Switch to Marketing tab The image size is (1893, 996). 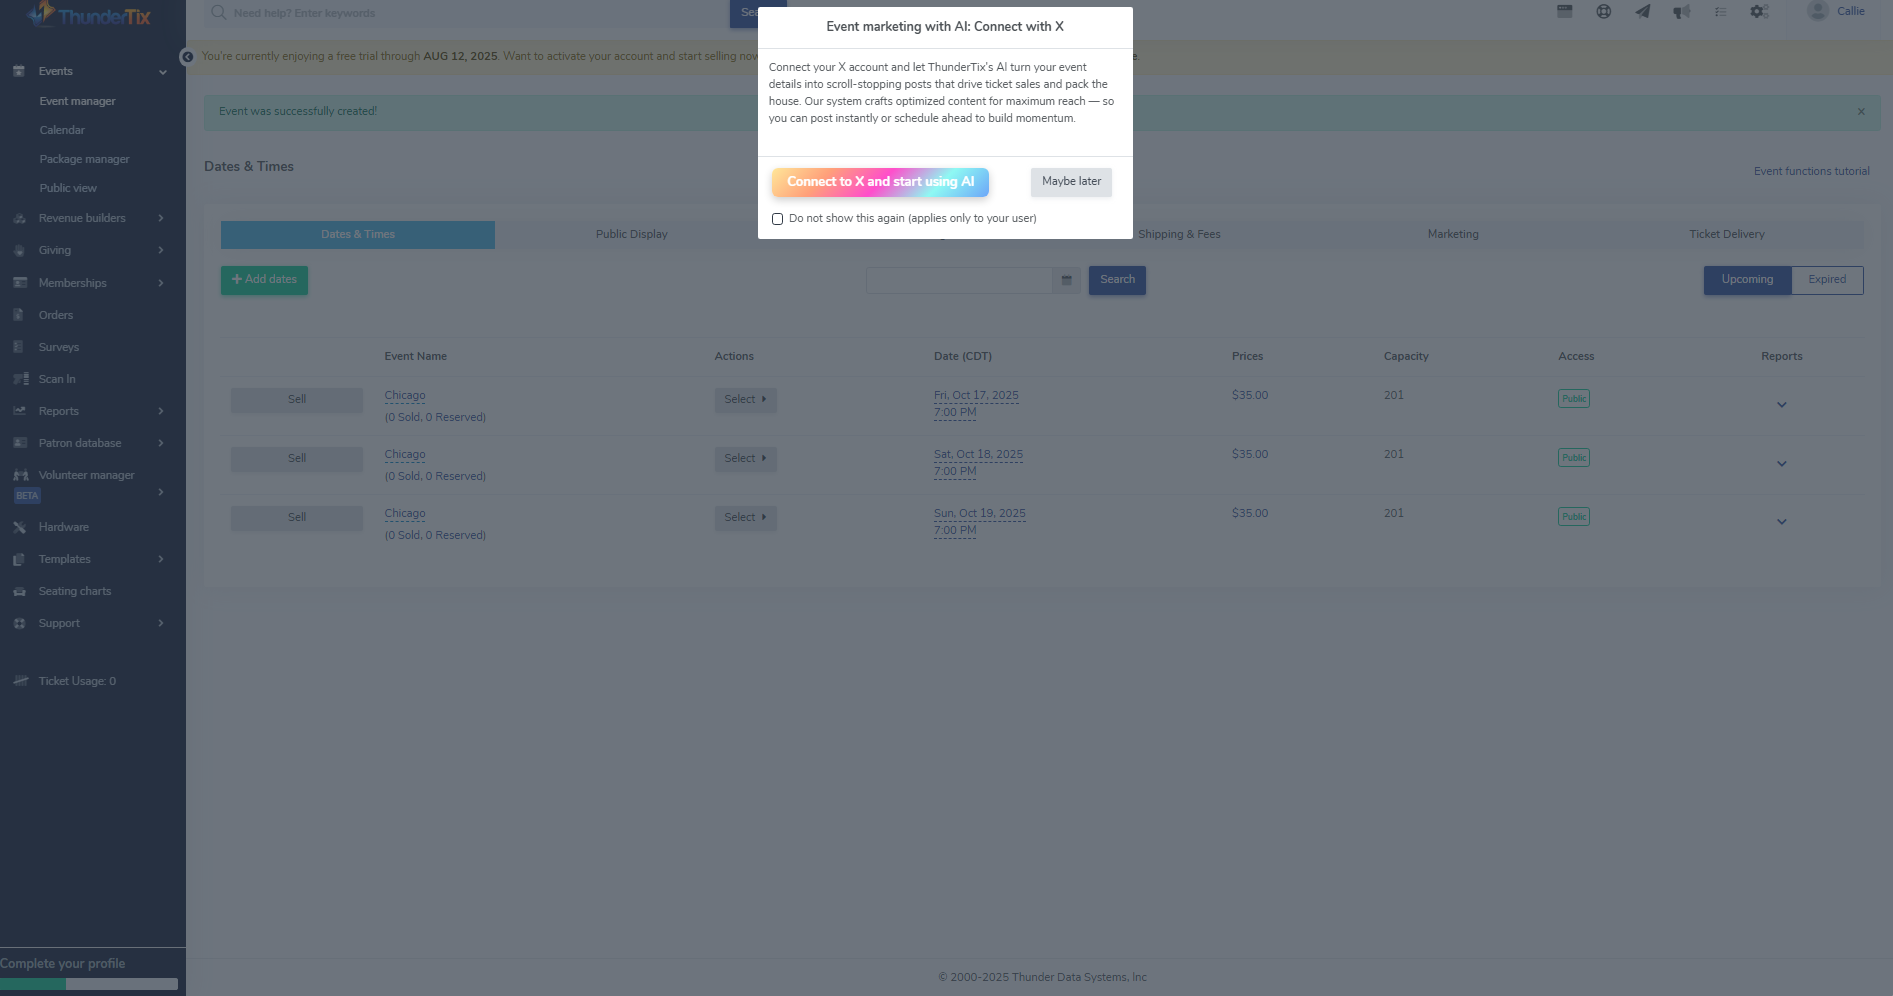coord(1453,235)
